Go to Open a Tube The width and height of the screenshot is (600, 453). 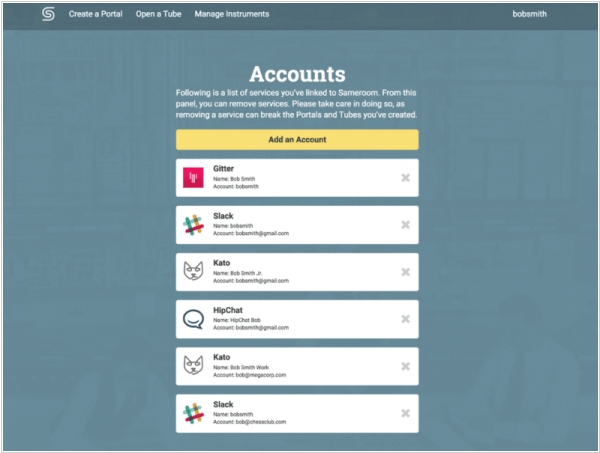[158, 14]
